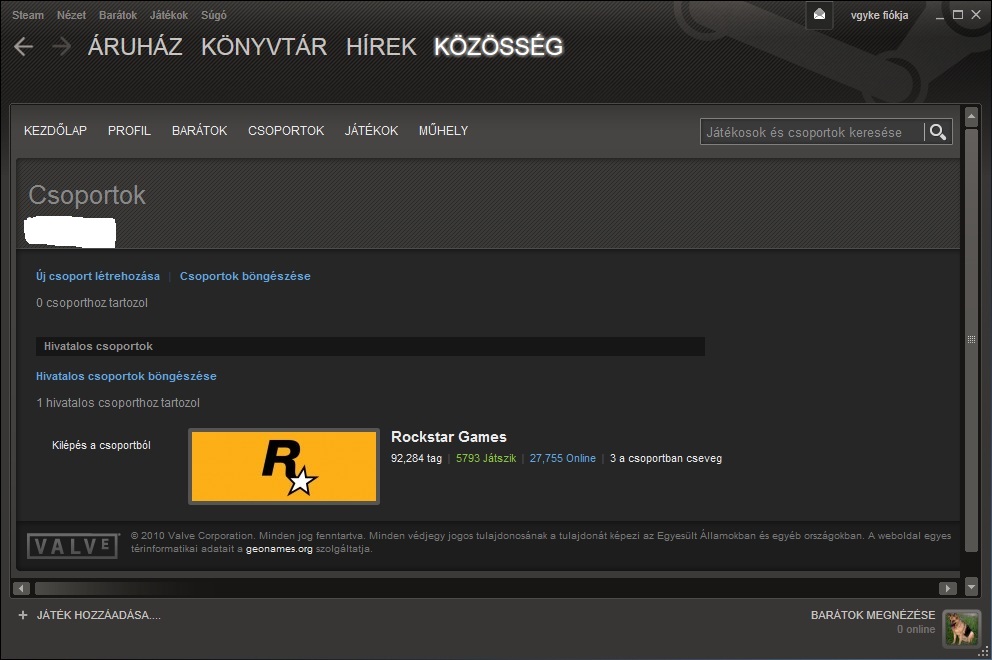992x660 pixels.
Task: Go back with the left arrow
Action: click(x=23, y=46)
